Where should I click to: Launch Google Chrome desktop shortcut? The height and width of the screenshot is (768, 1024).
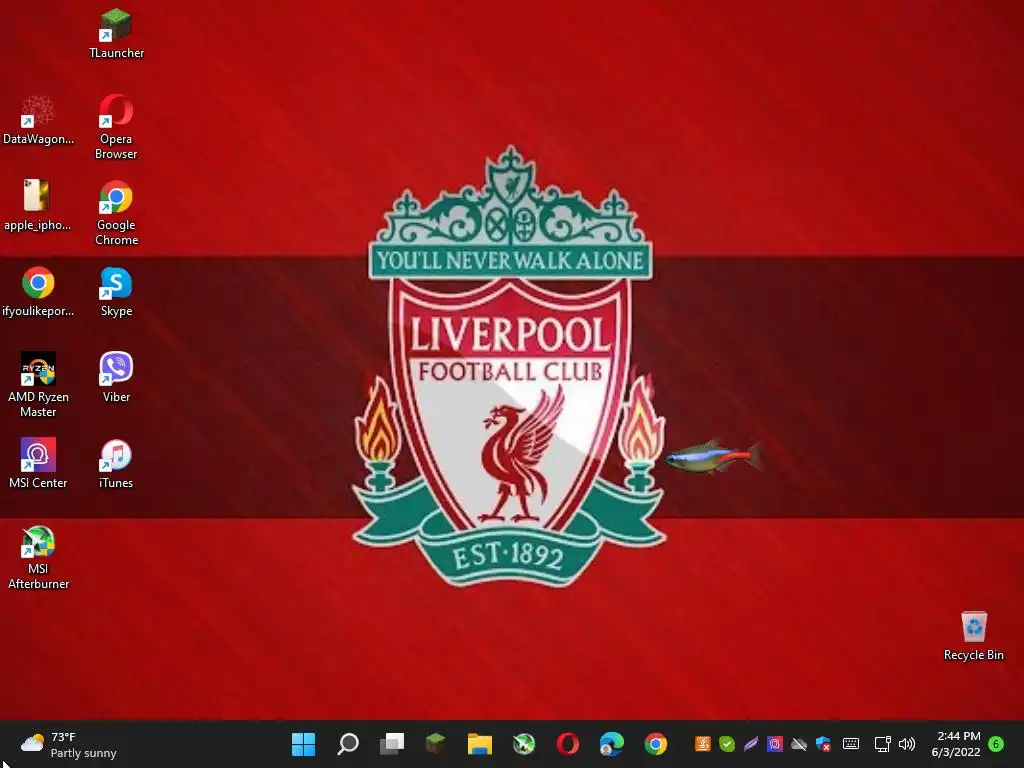click(116, 214)
